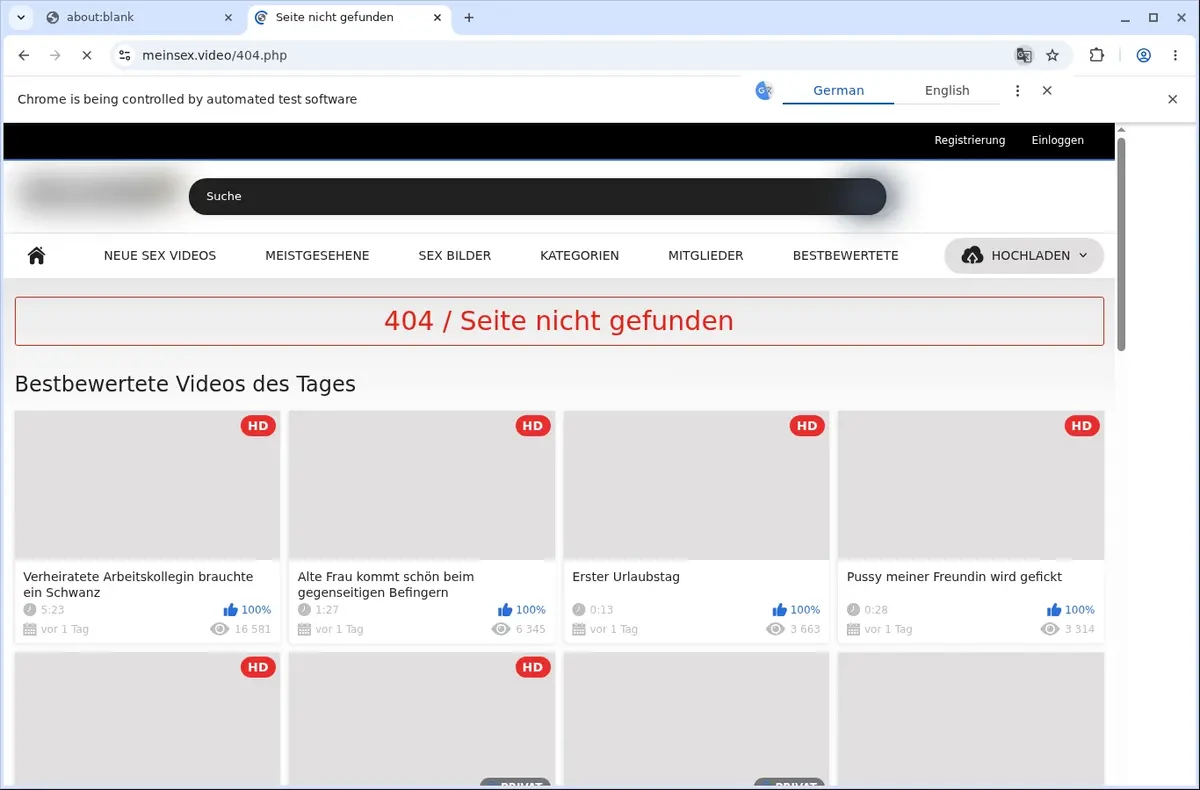Go back to the previous page
This screenshot has width=1200, height=790.
tap(25, 55)
